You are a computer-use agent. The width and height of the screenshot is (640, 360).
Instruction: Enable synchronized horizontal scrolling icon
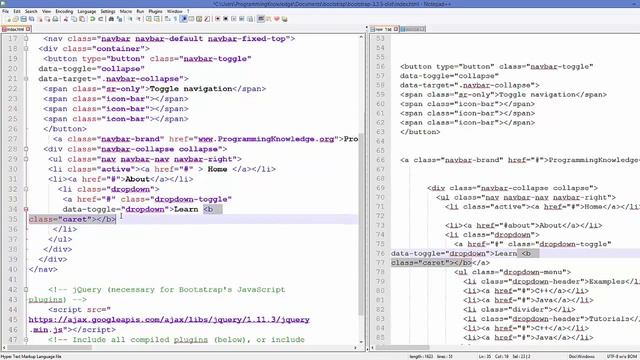point(156,19)
